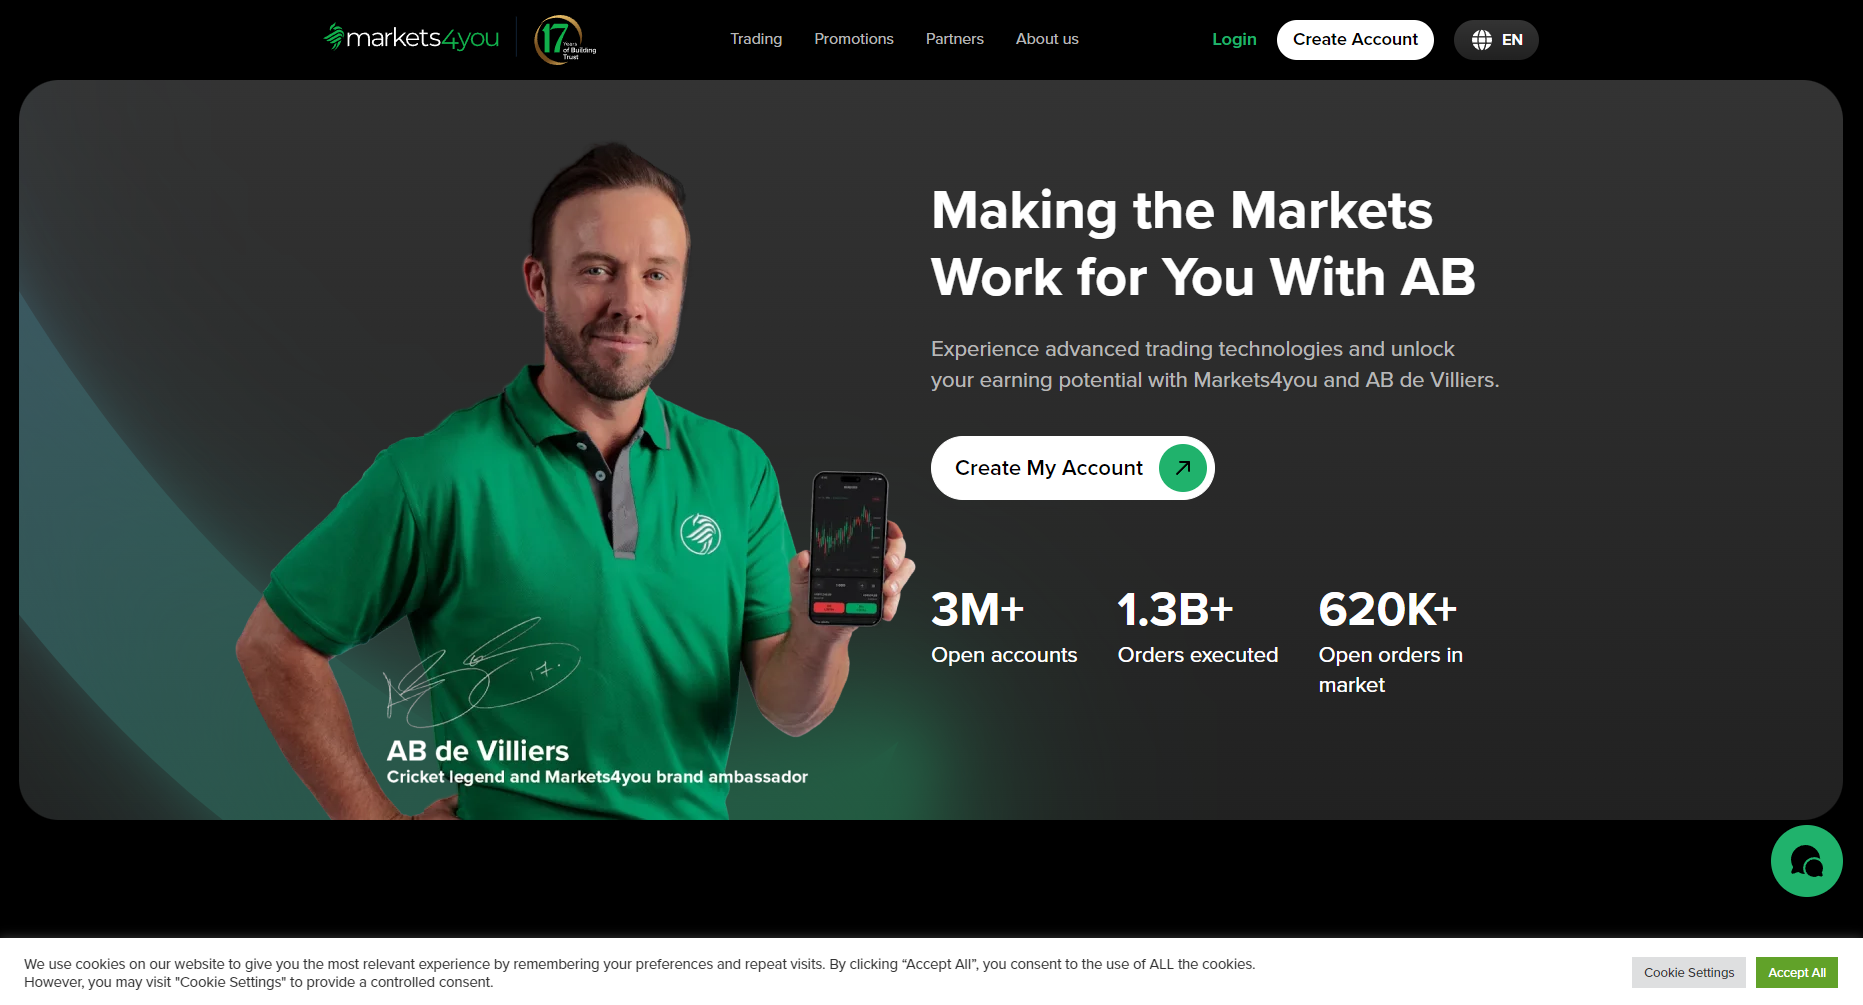Click the 3M+ Open accounts statistic
Viewport: 1863px width, 1005px height.
[1004, 627]
